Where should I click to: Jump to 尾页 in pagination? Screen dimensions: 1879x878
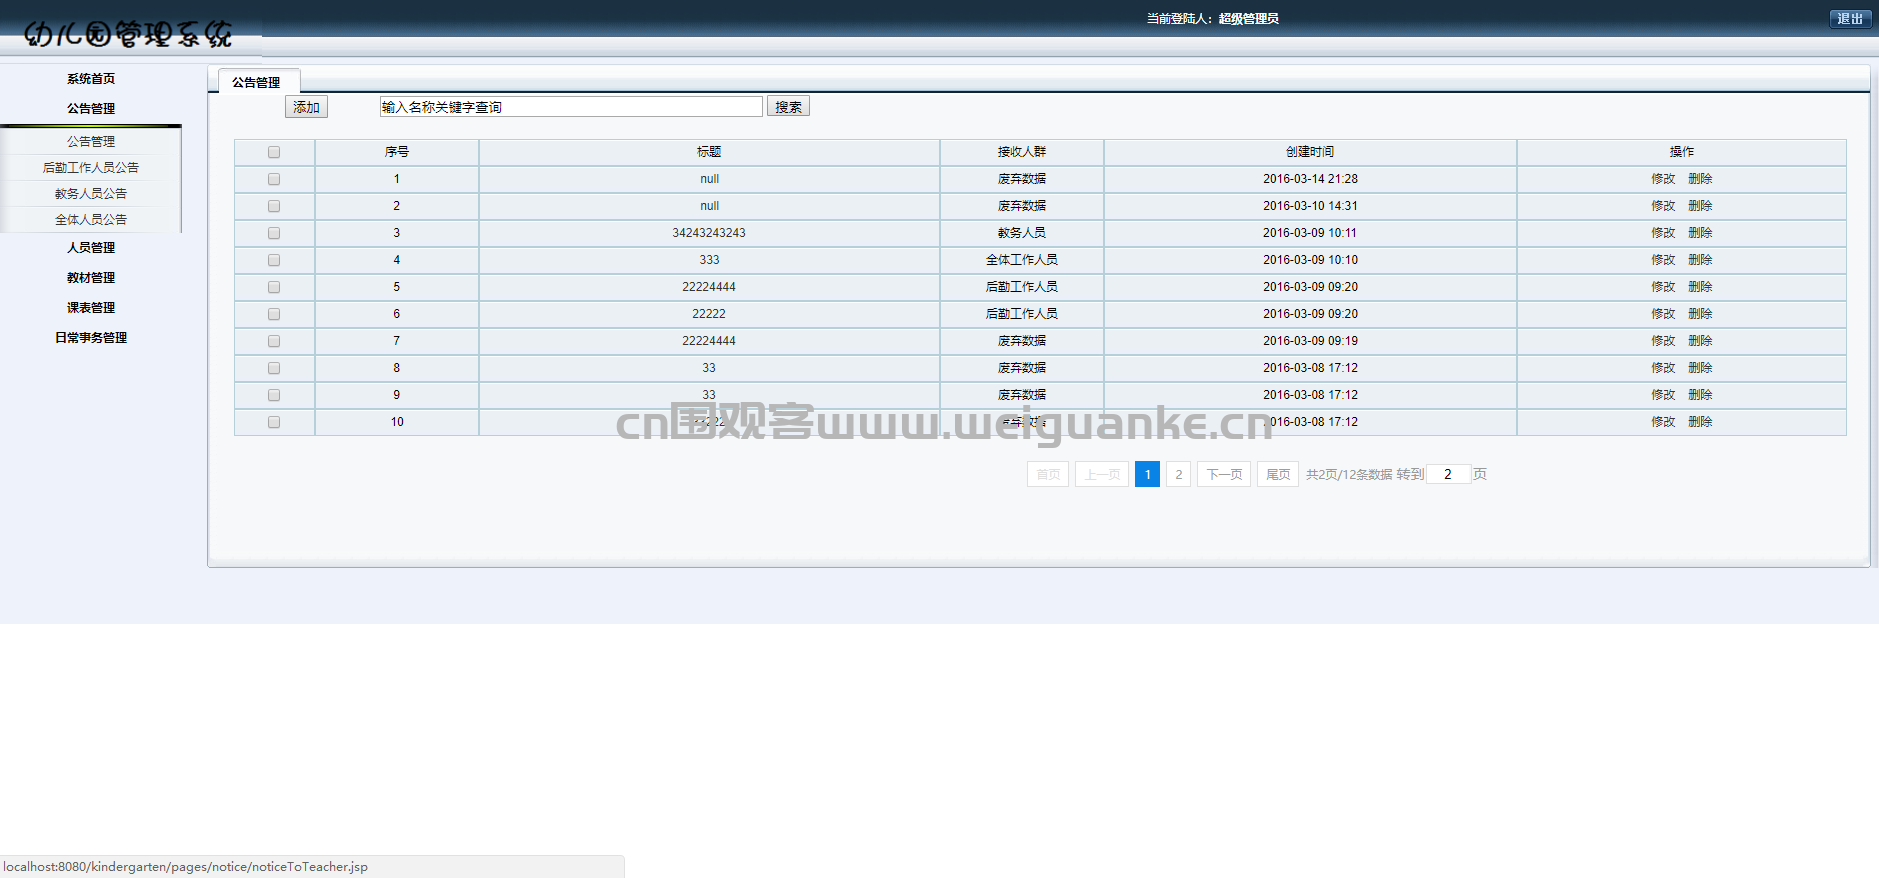point(1278,474)
